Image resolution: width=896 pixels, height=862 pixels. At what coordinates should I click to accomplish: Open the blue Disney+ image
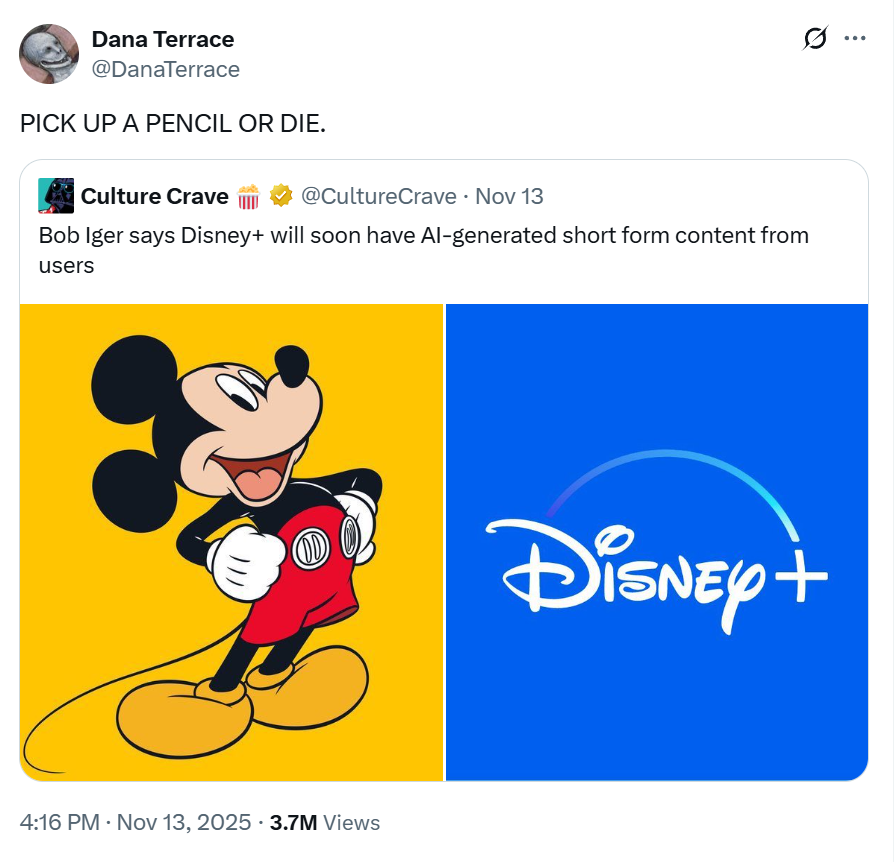pos(656,541)
